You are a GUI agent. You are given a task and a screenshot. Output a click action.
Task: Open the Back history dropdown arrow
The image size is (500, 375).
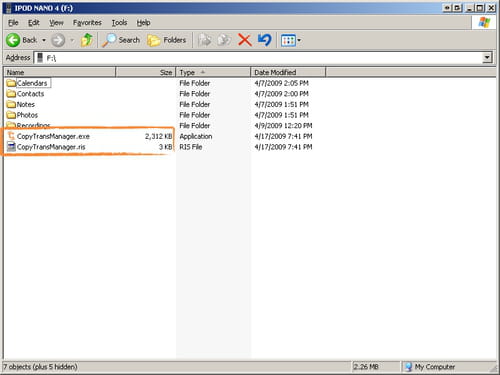point(44,40)
